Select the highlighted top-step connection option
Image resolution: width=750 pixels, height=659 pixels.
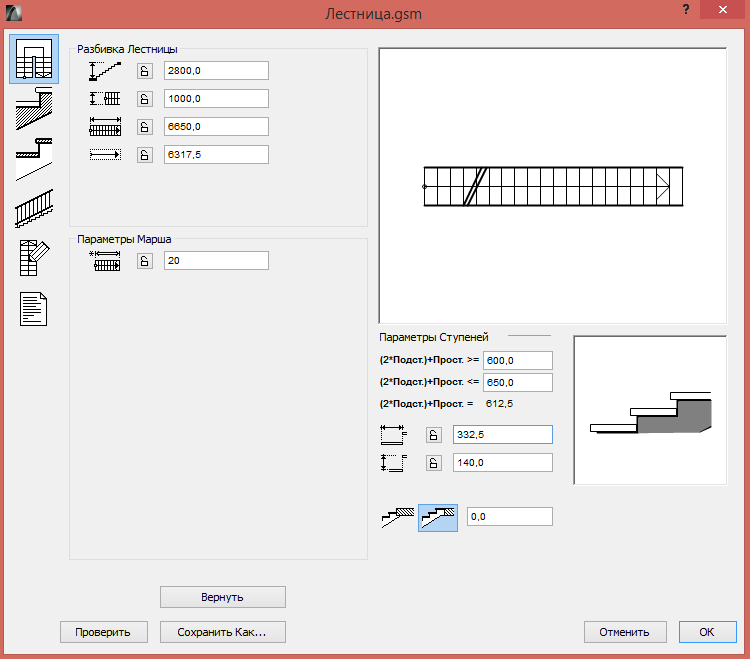pyautogui.click(x=438, y=517)
